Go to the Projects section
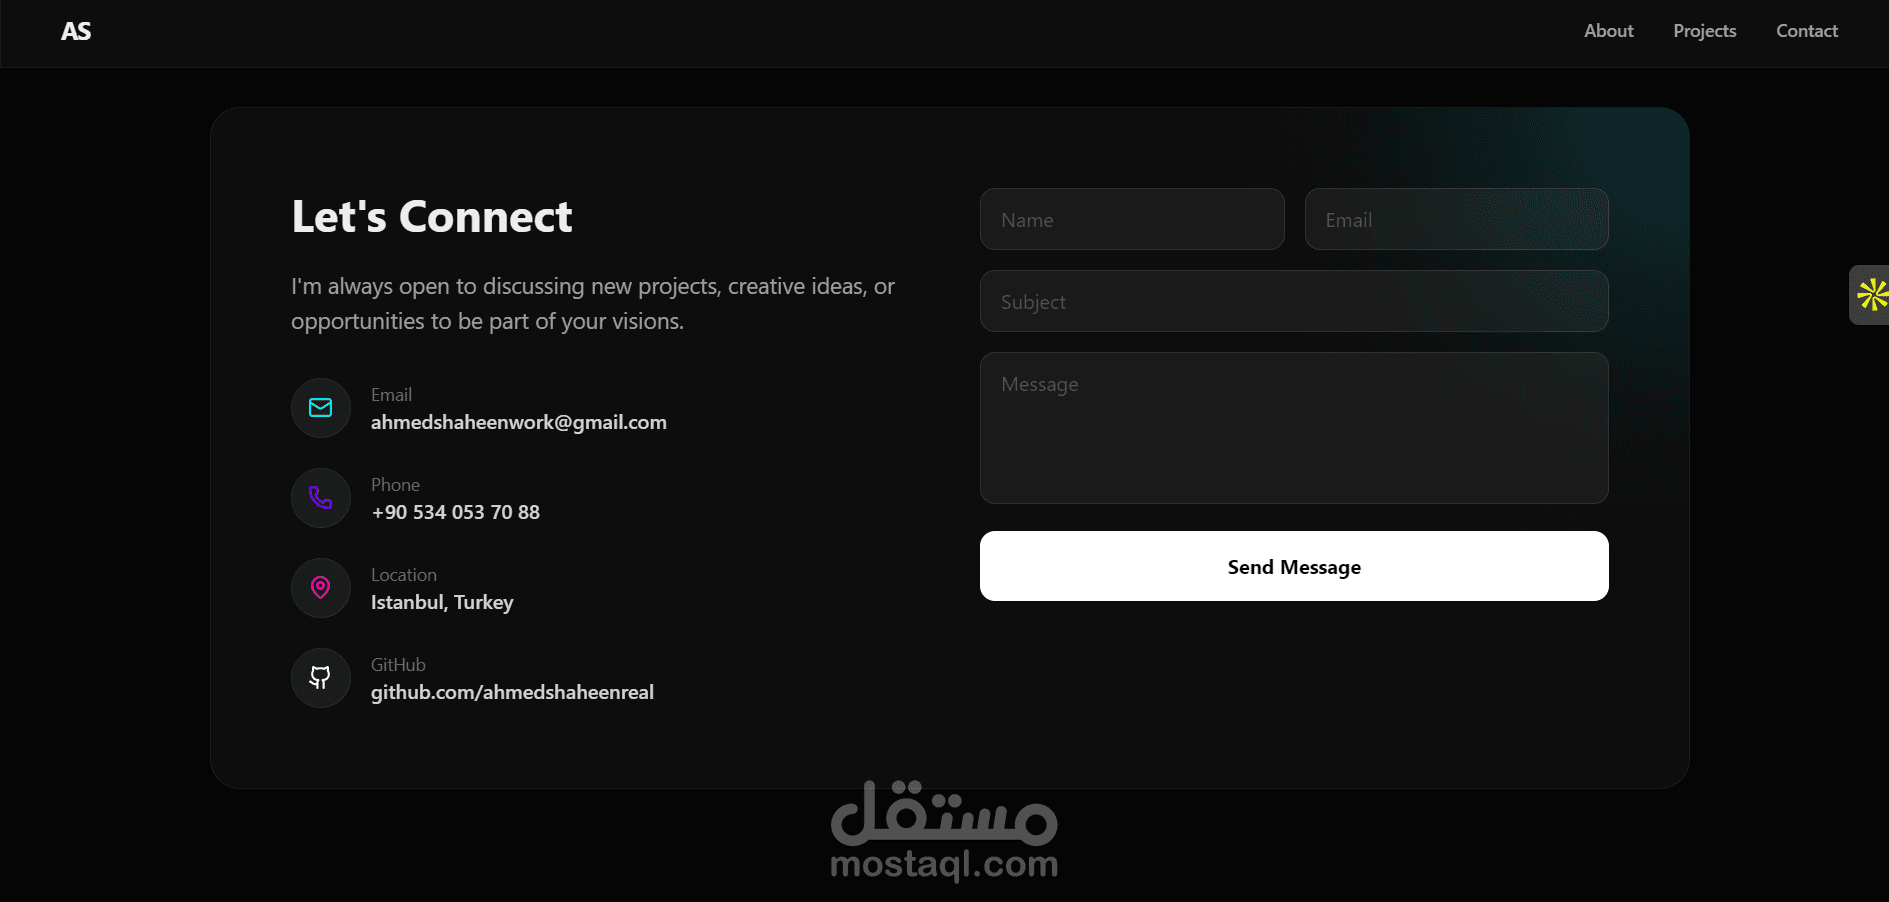 coord(1704,31)
